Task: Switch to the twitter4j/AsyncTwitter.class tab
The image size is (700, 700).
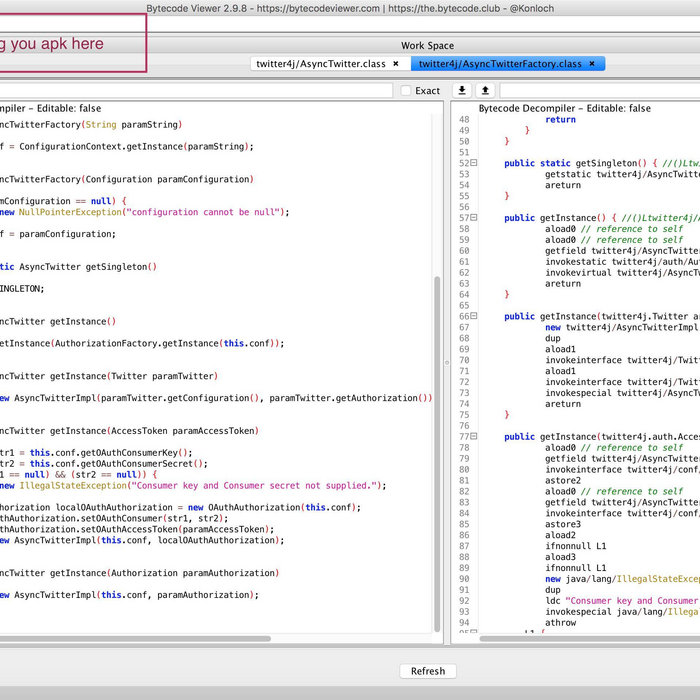Action: tap(320, 64)
